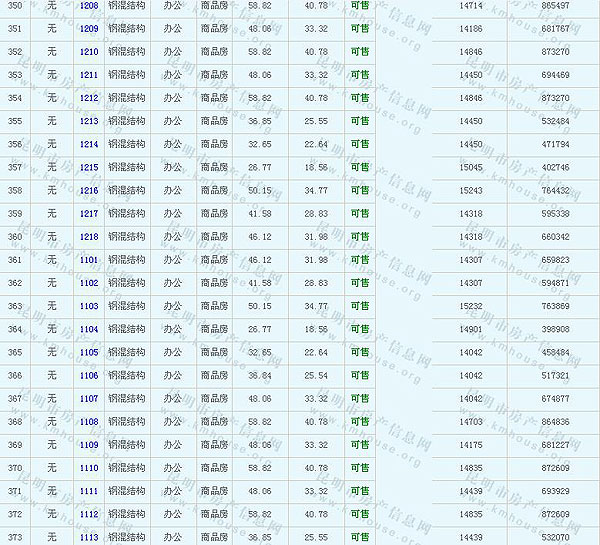Open room 1215 entry
Screen dimensions: 600x545
[89, 167]
